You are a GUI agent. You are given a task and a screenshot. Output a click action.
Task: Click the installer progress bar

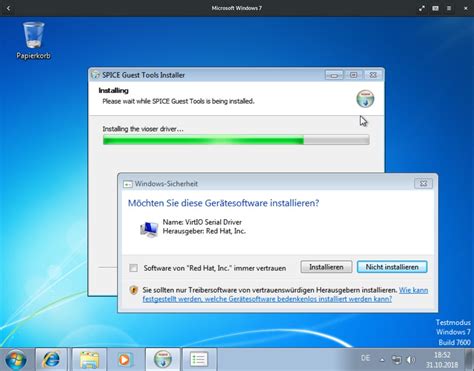[236, 140]
